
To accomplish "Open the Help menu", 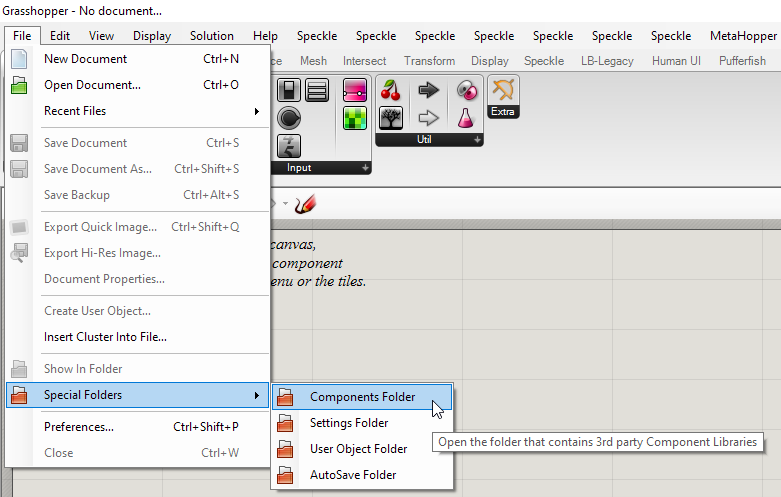I will click(x=265, y=36).
